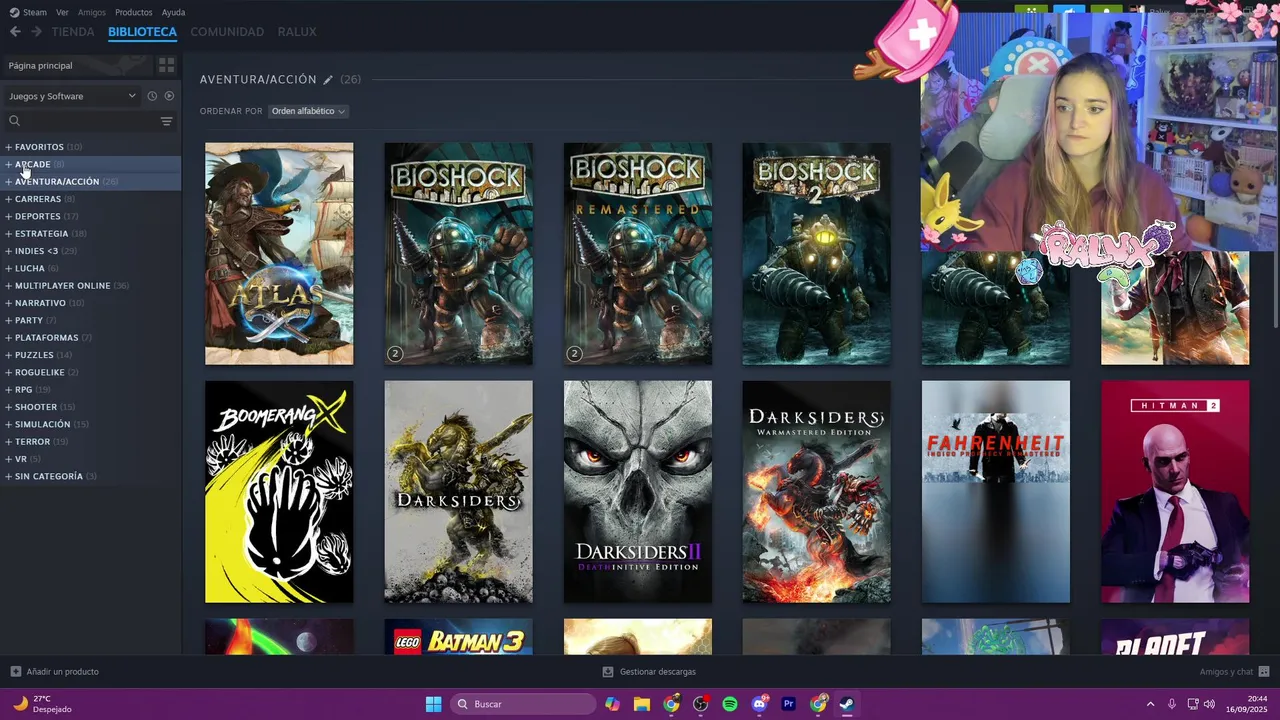Screen dimensions: 1280x720
Task: Expand the ESTRATEGIA category
Action: pos(8,234)
